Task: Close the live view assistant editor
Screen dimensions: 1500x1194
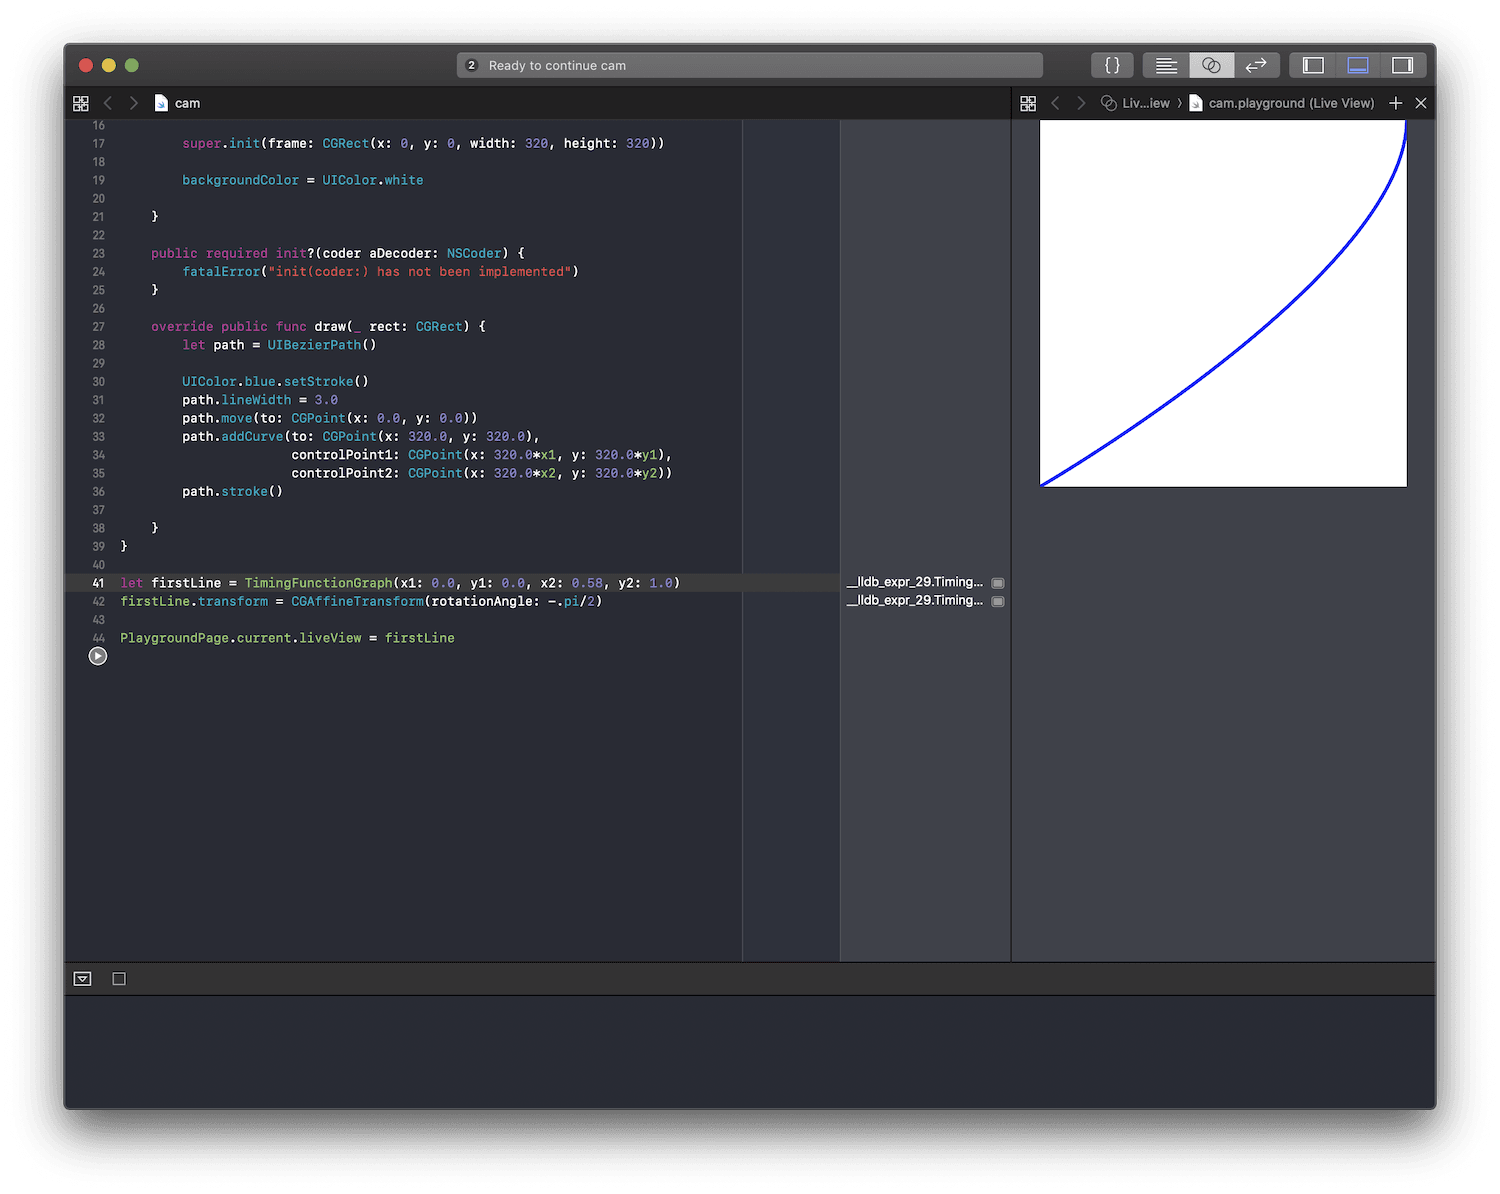Action: [1421, 103]
